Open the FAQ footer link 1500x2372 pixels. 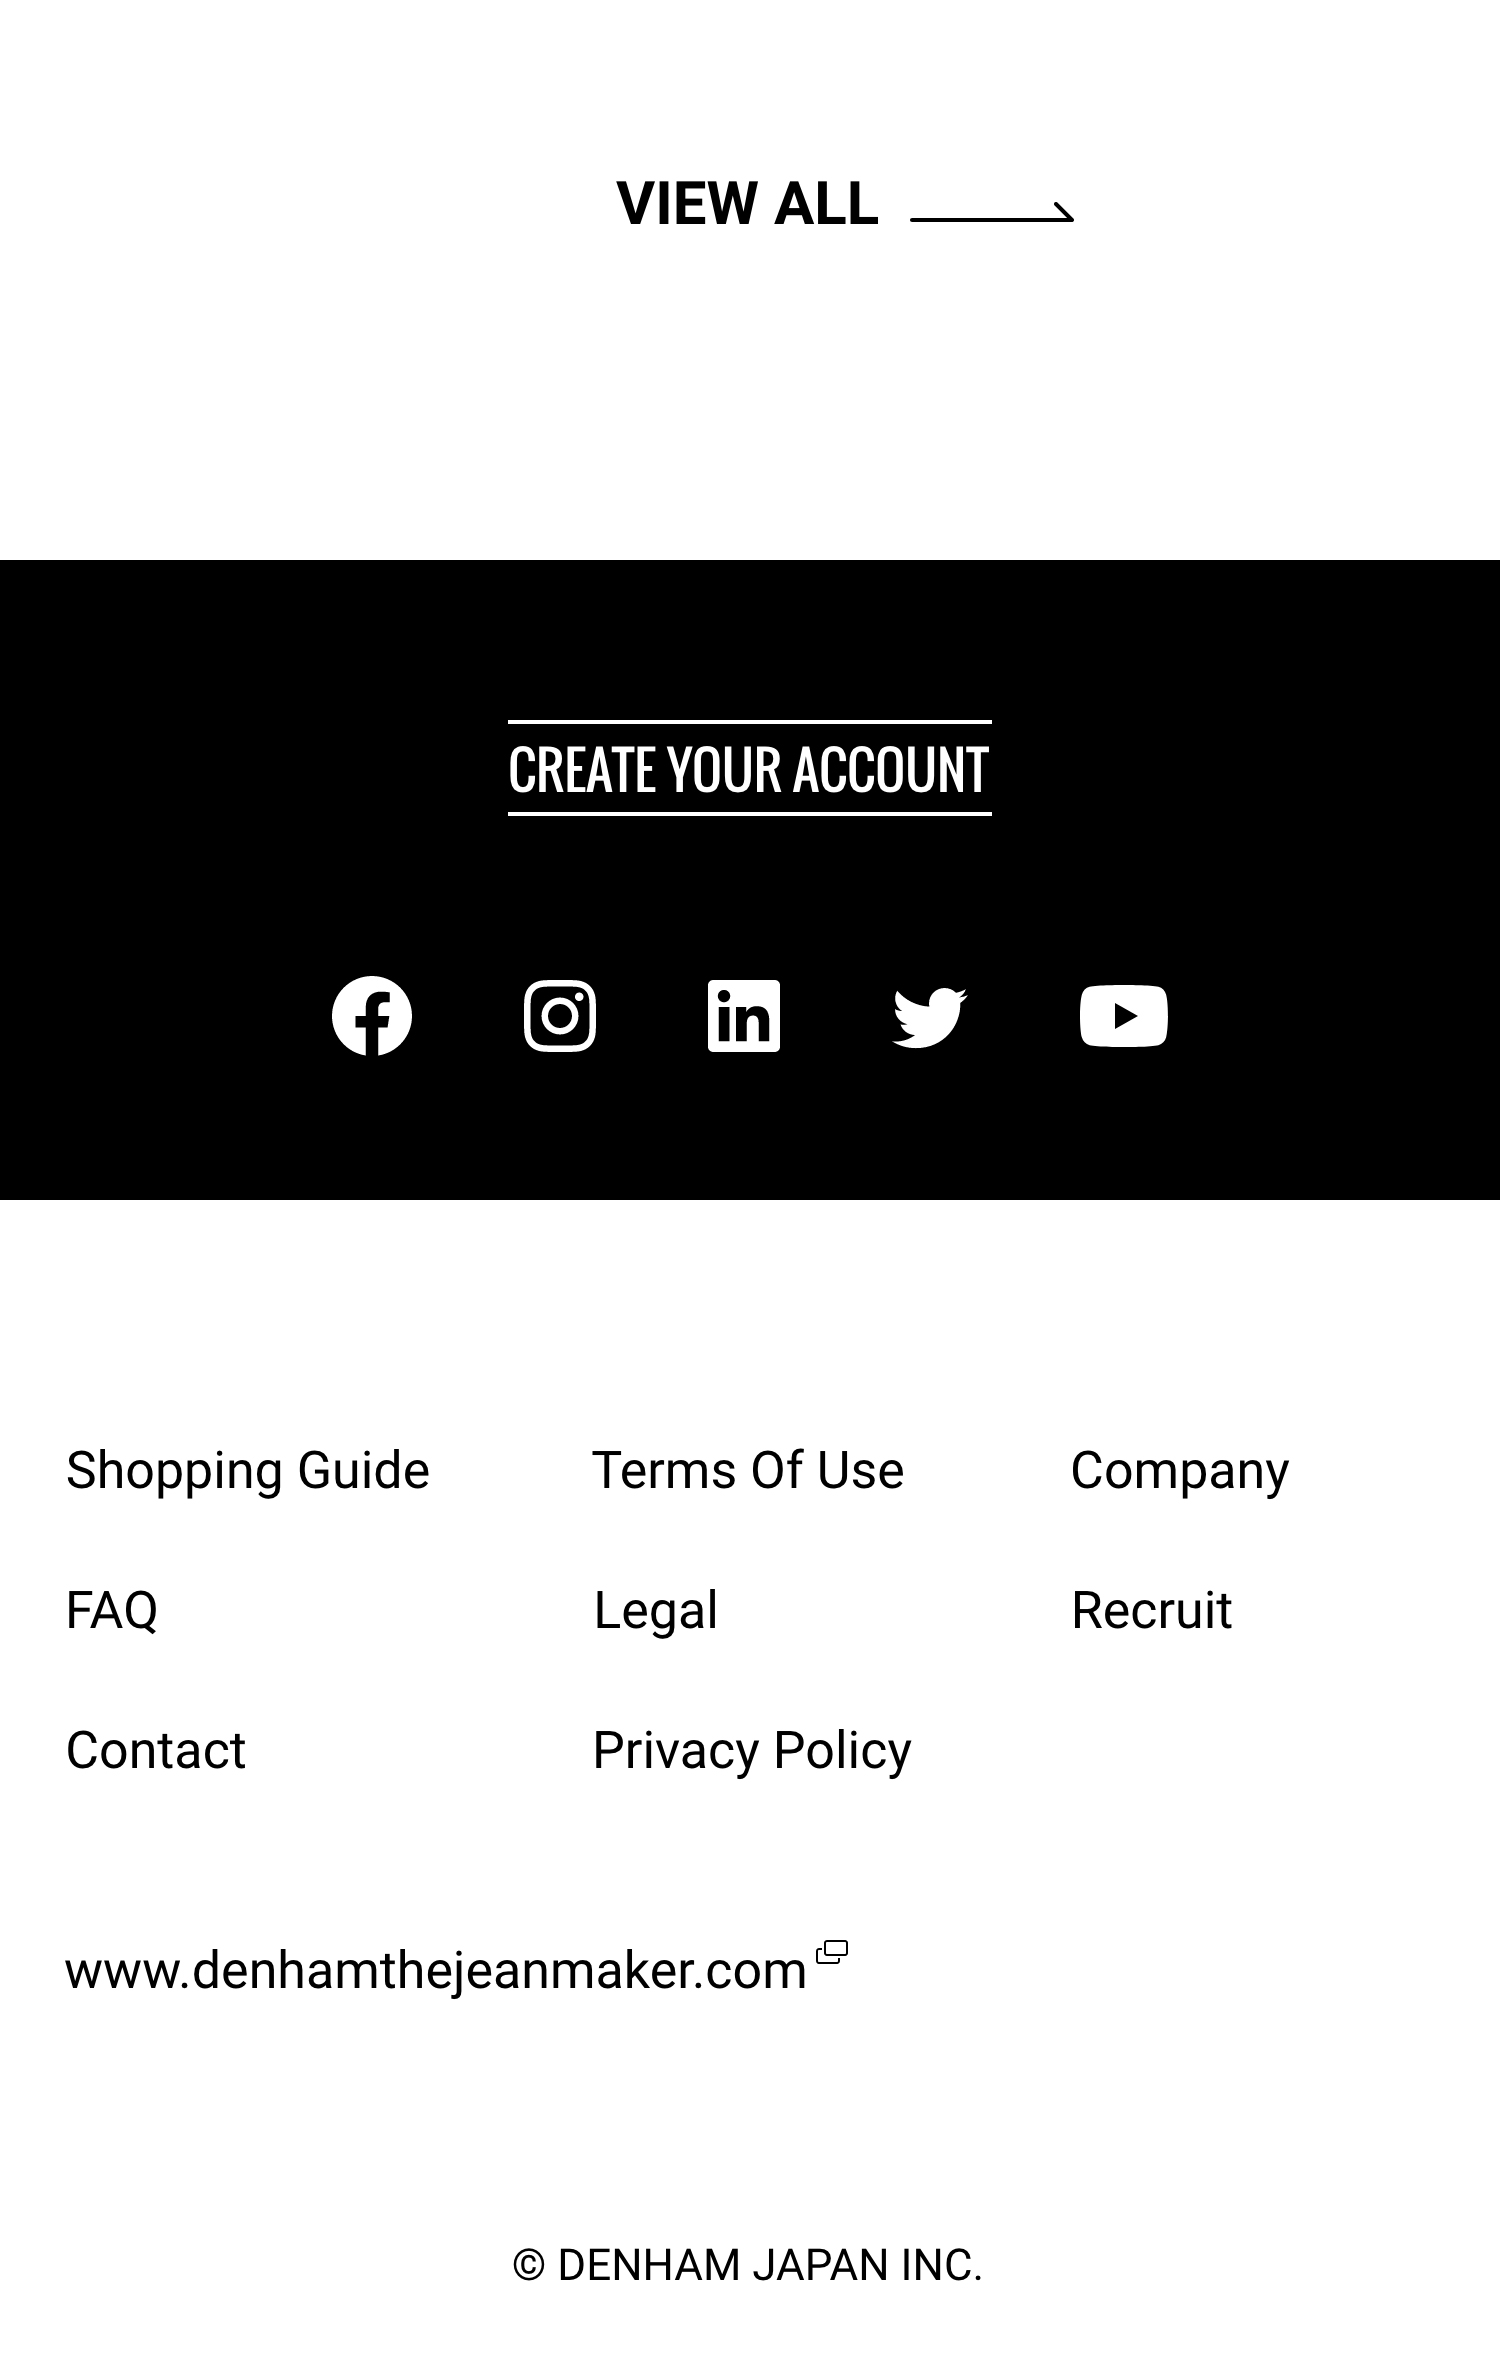[x=112, y=1611]
